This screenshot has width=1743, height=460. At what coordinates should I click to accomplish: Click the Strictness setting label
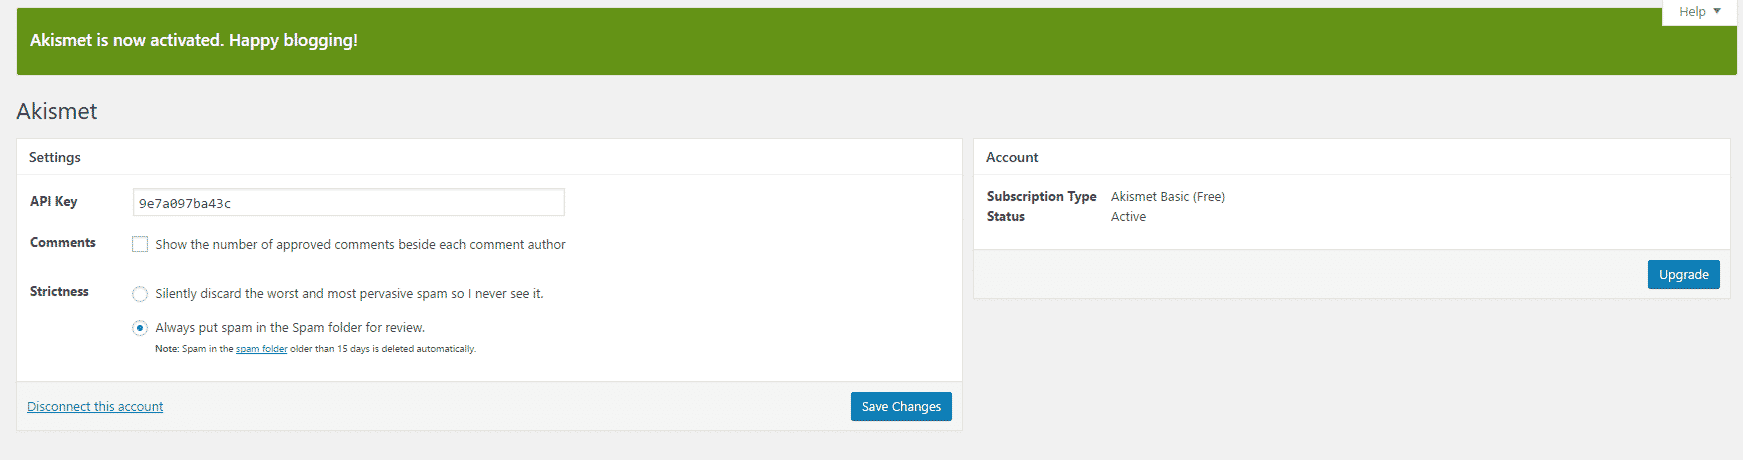[59, 292]
